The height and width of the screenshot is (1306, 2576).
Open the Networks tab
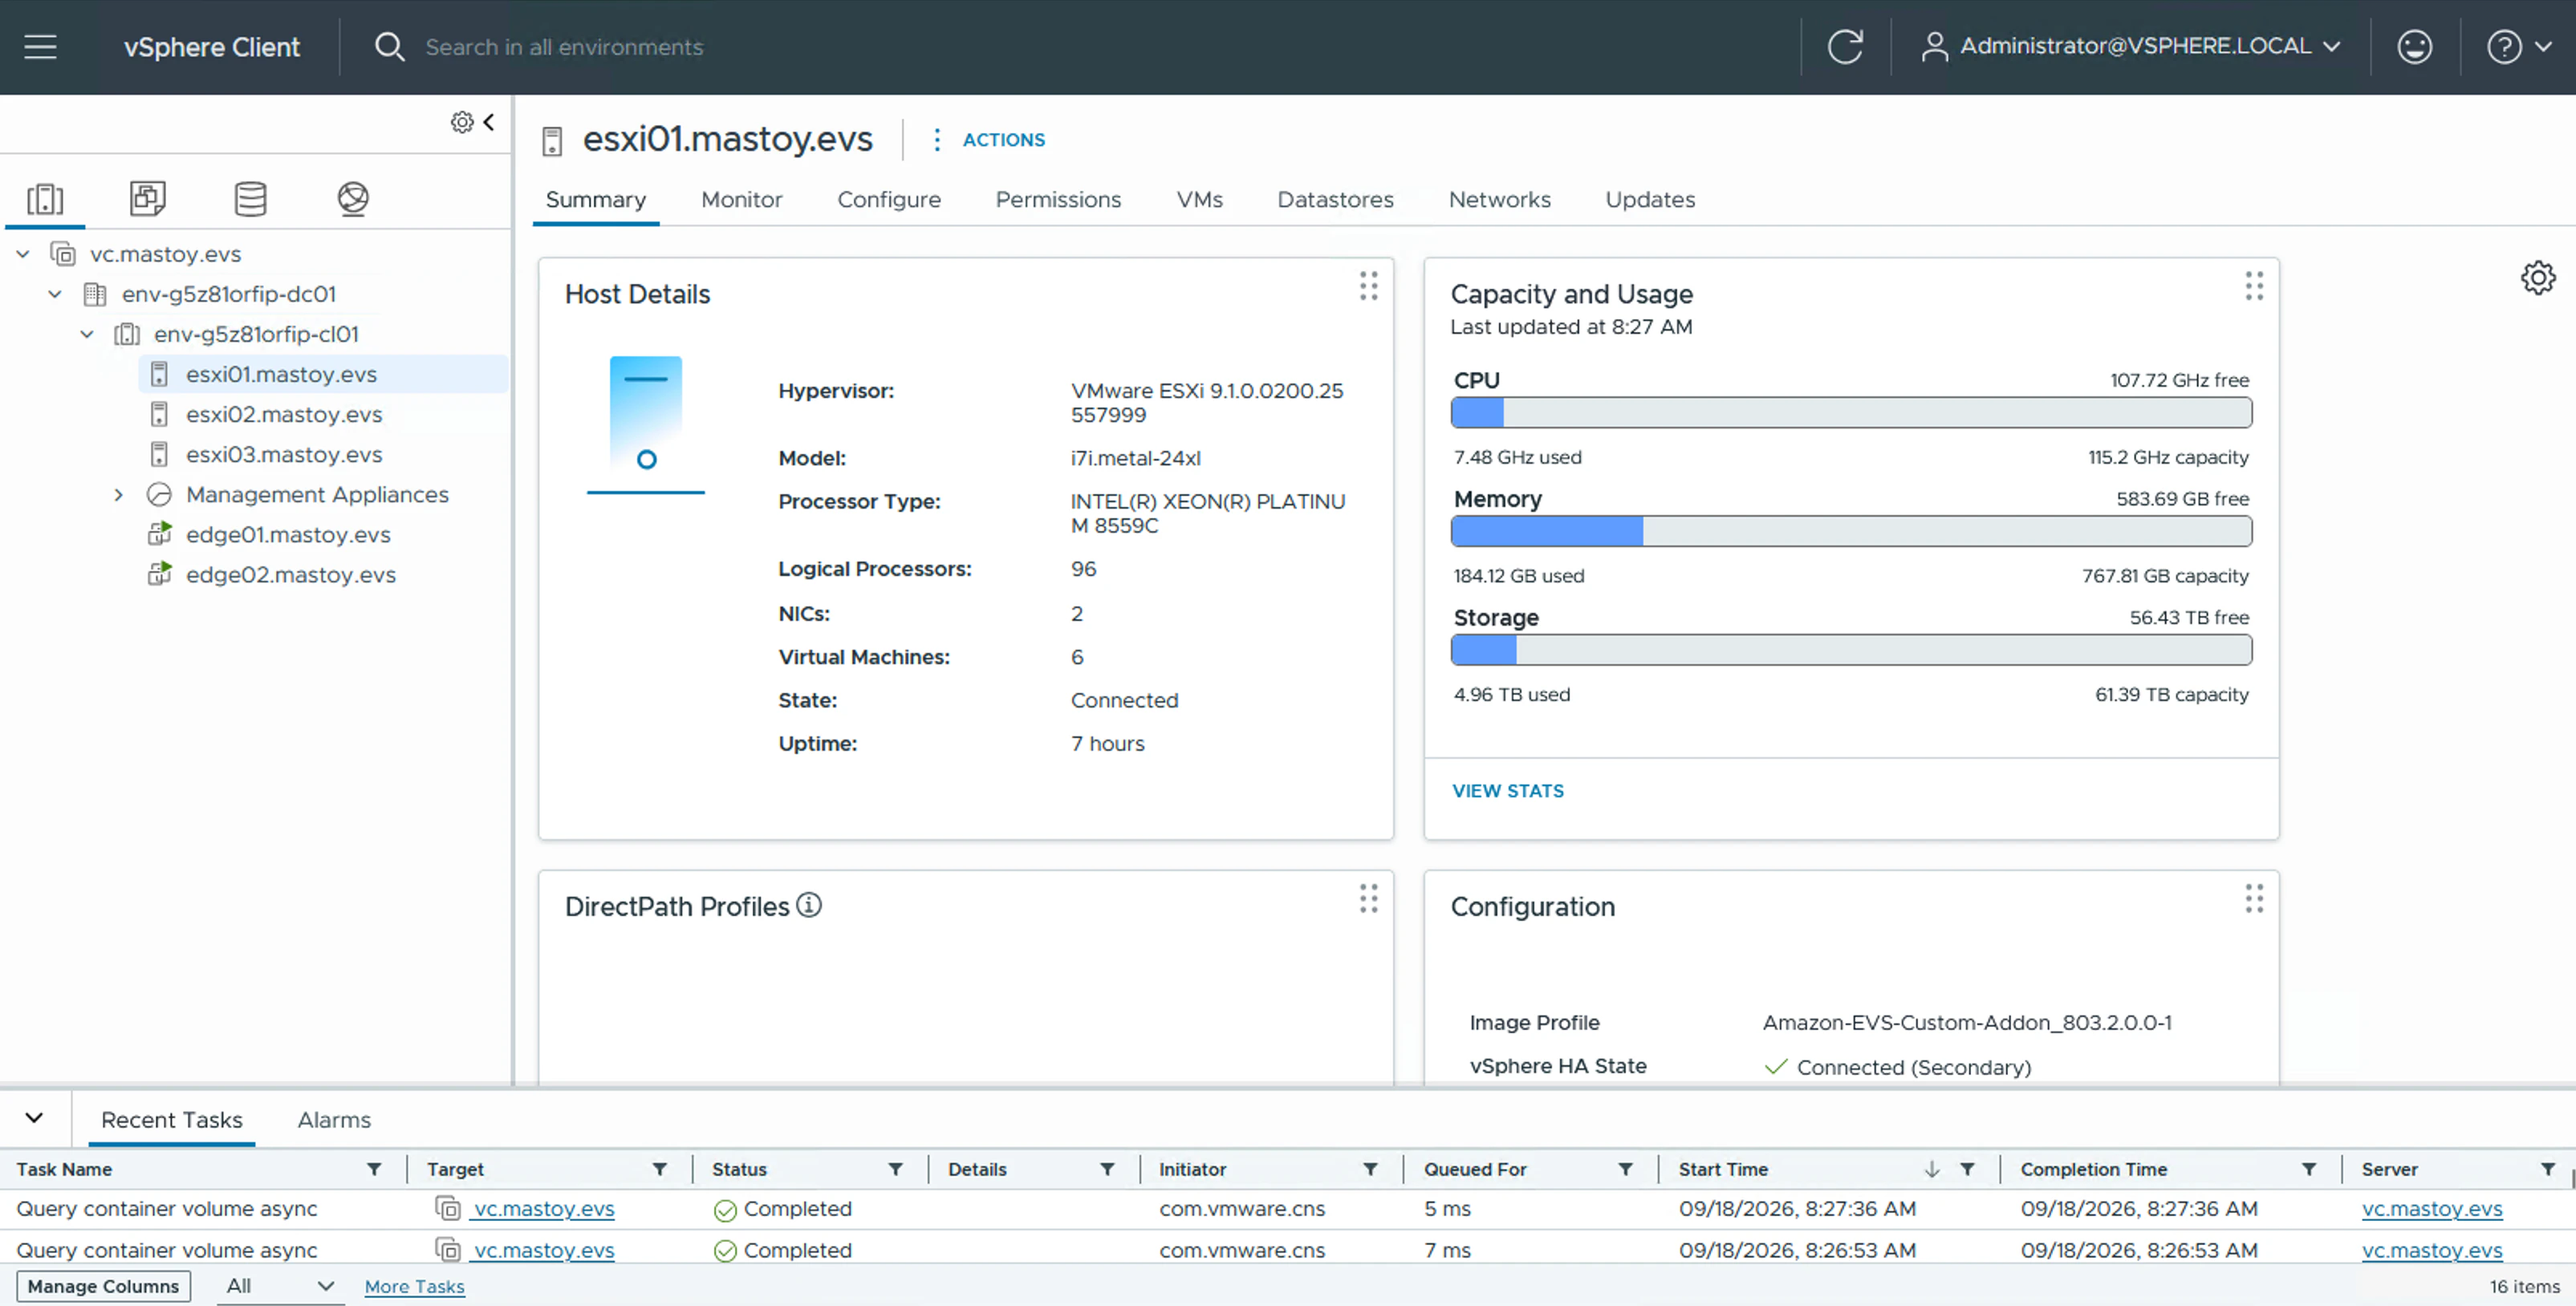(1499, 199)
